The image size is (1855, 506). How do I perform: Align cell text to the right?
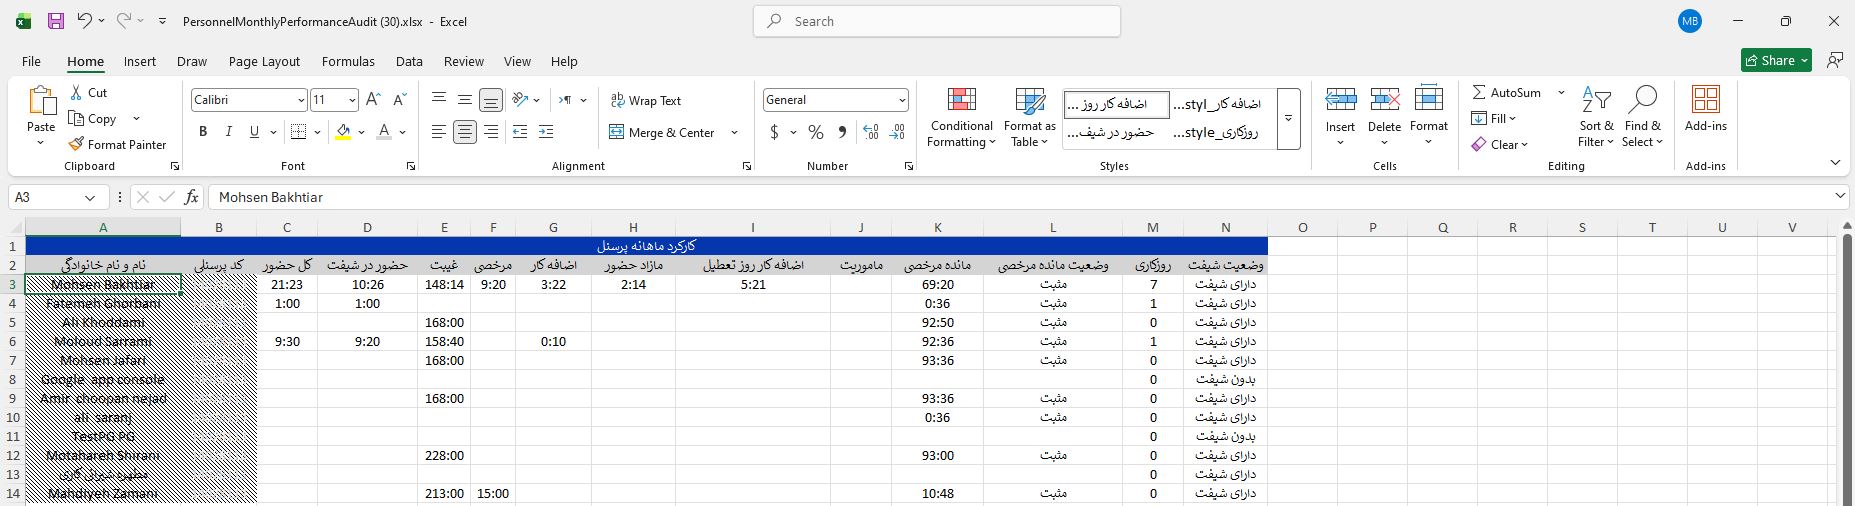tap(491, 132)
